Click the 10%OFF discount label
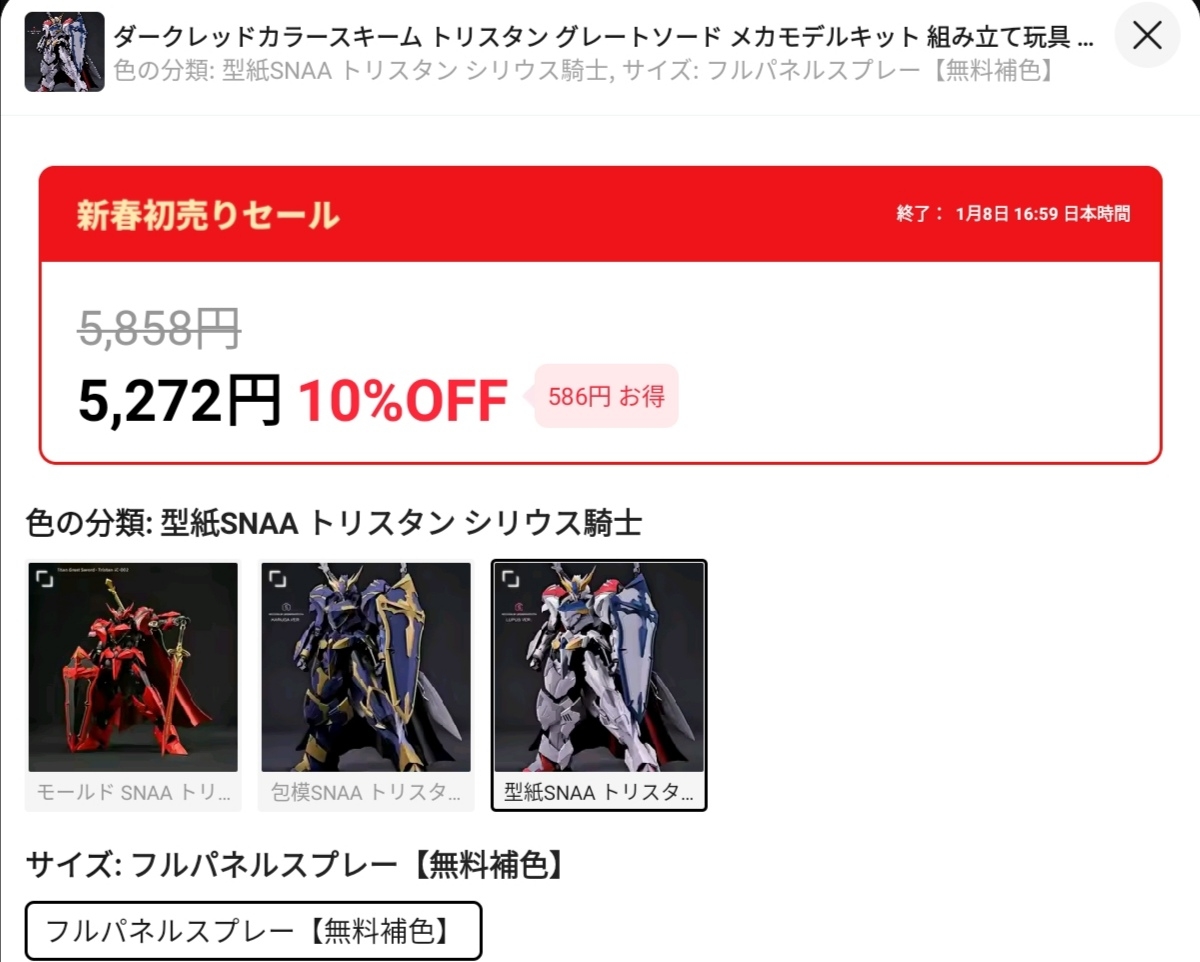The image size is (1200, 962). coord(403,400)
